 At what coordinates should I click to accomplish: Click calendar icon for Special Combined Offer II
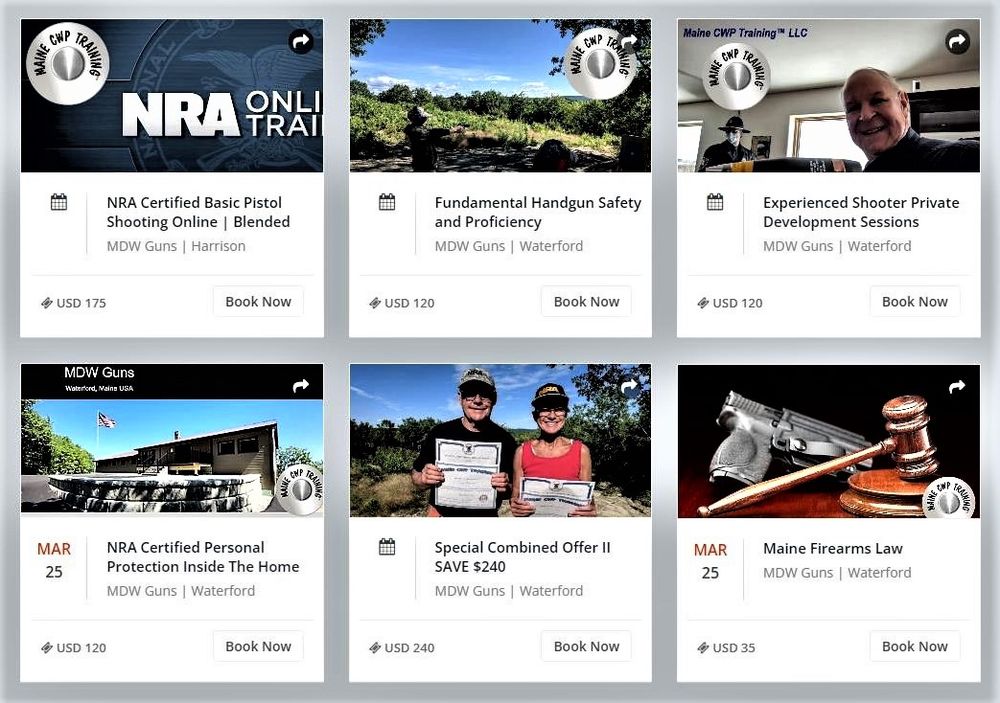coord(387,547)
